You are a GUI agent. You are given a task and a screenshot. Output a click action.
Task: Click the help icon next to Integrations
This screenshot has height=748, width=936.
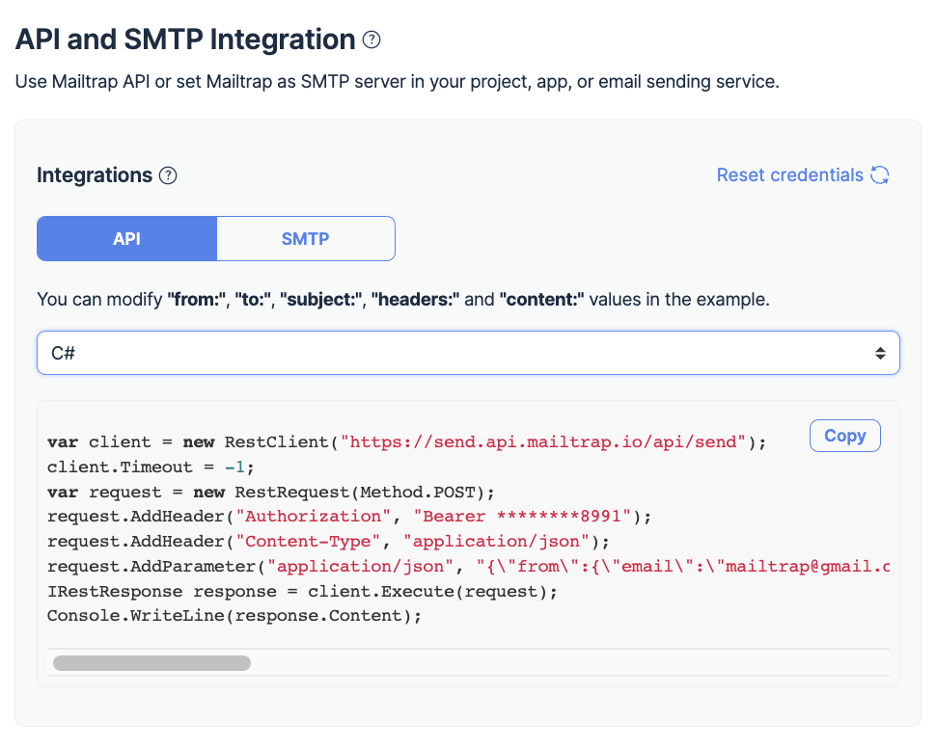point(168,176)
